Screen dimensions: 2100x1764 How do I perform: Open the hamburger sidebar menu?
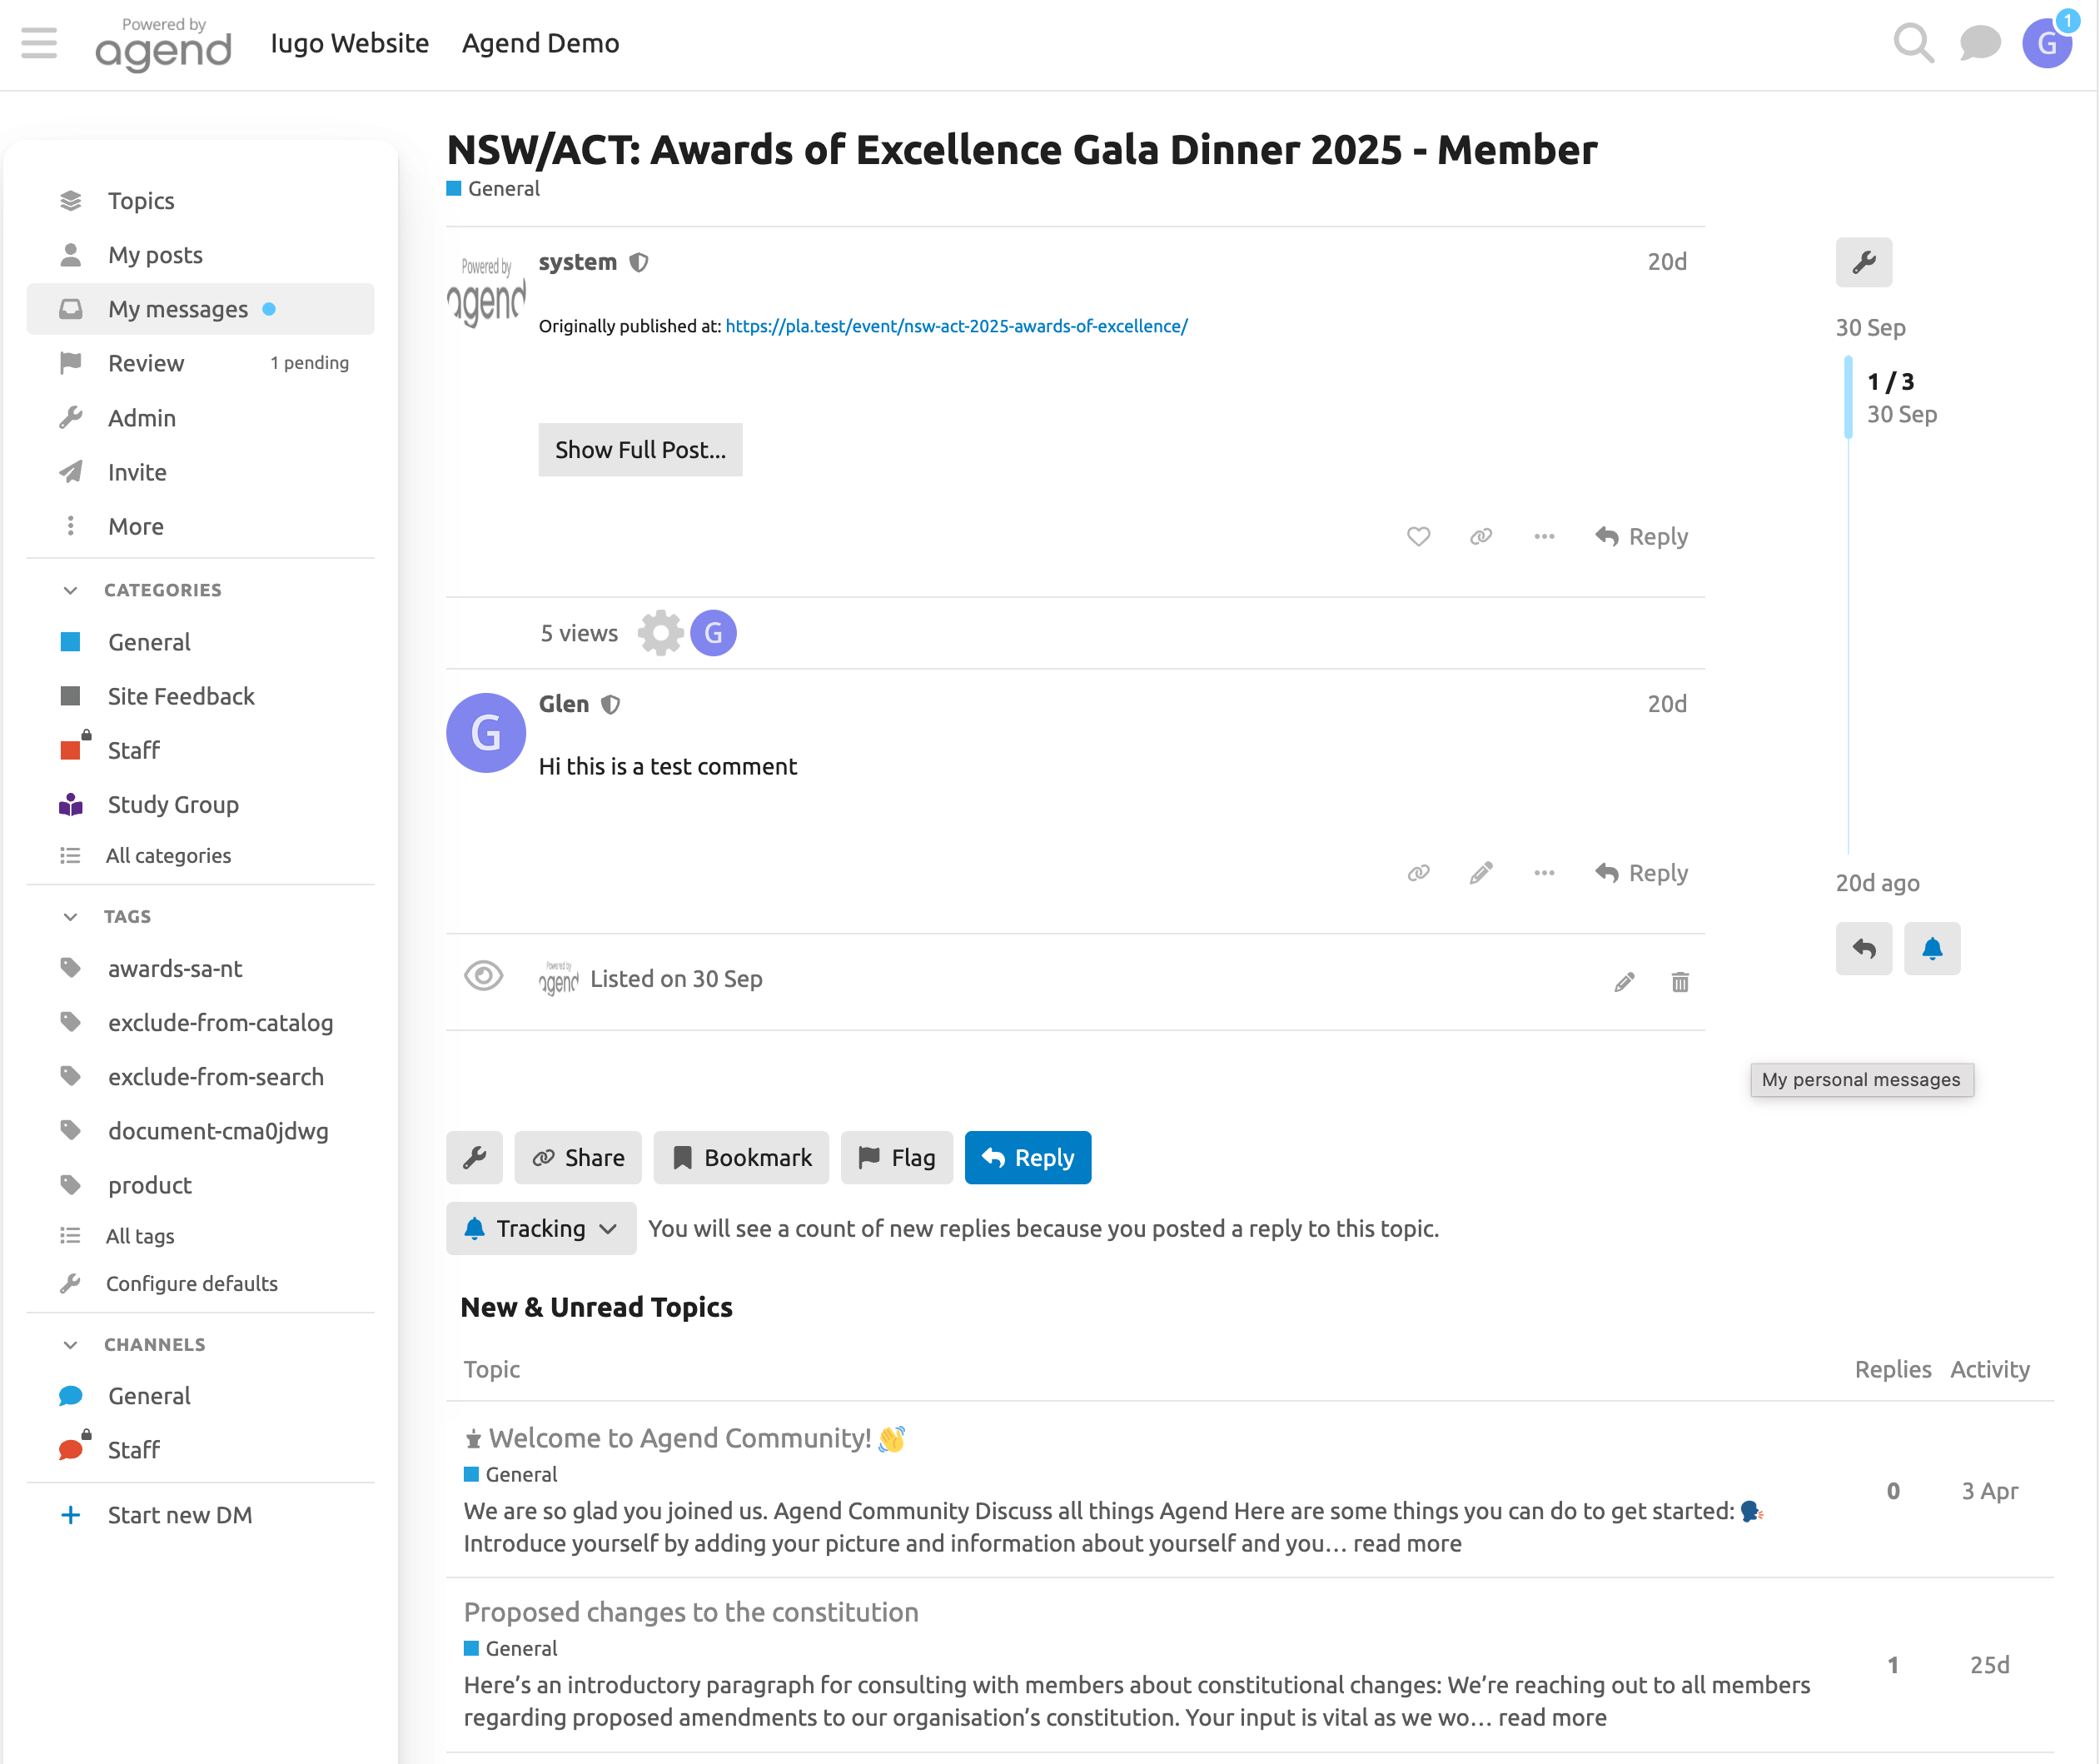[x=39, y=43]
